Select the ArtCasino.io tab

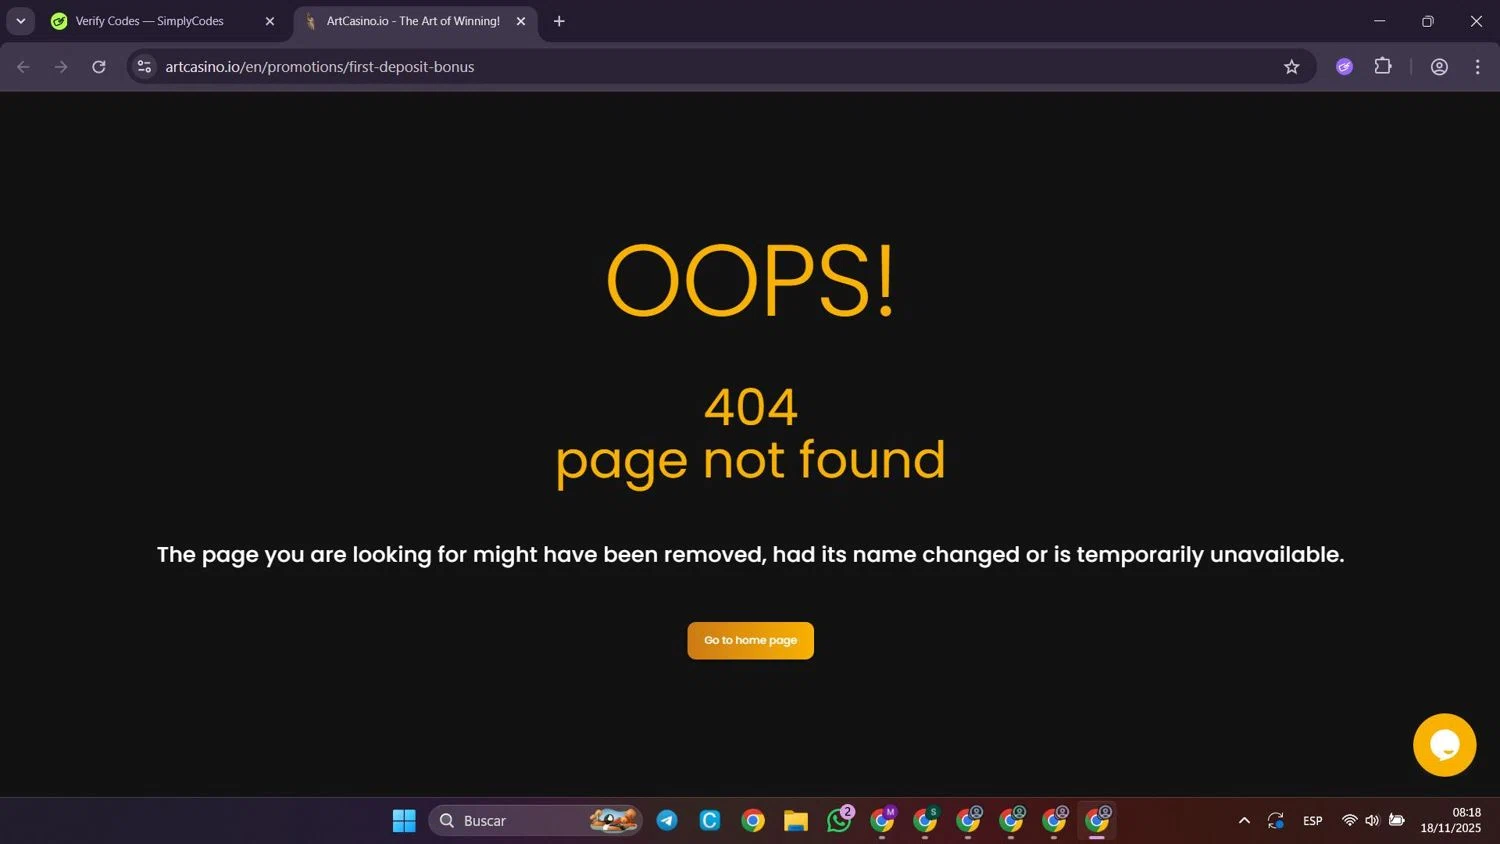click(x=413, y=21)
